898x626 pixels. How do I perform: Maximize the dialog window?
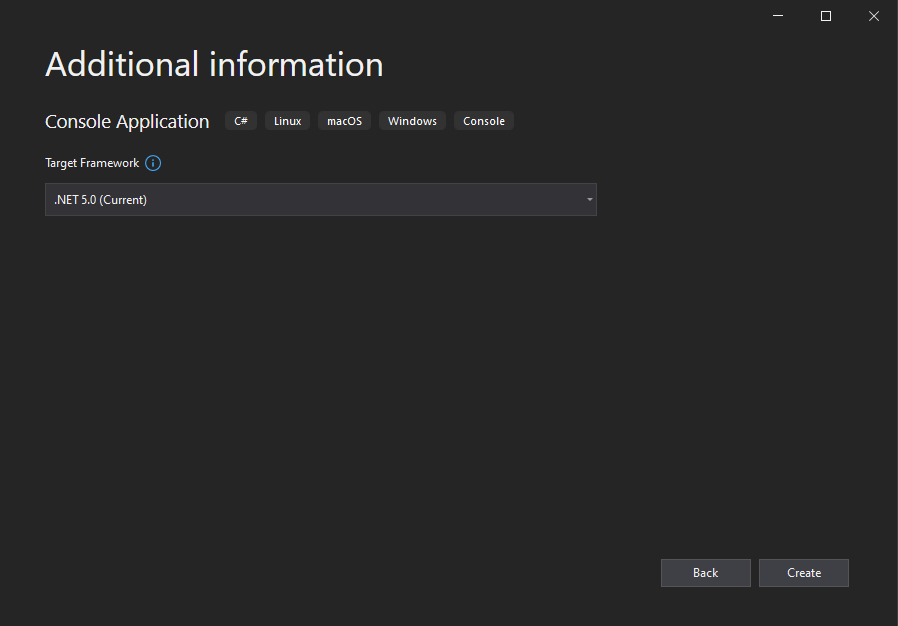[x=826, y=16]
